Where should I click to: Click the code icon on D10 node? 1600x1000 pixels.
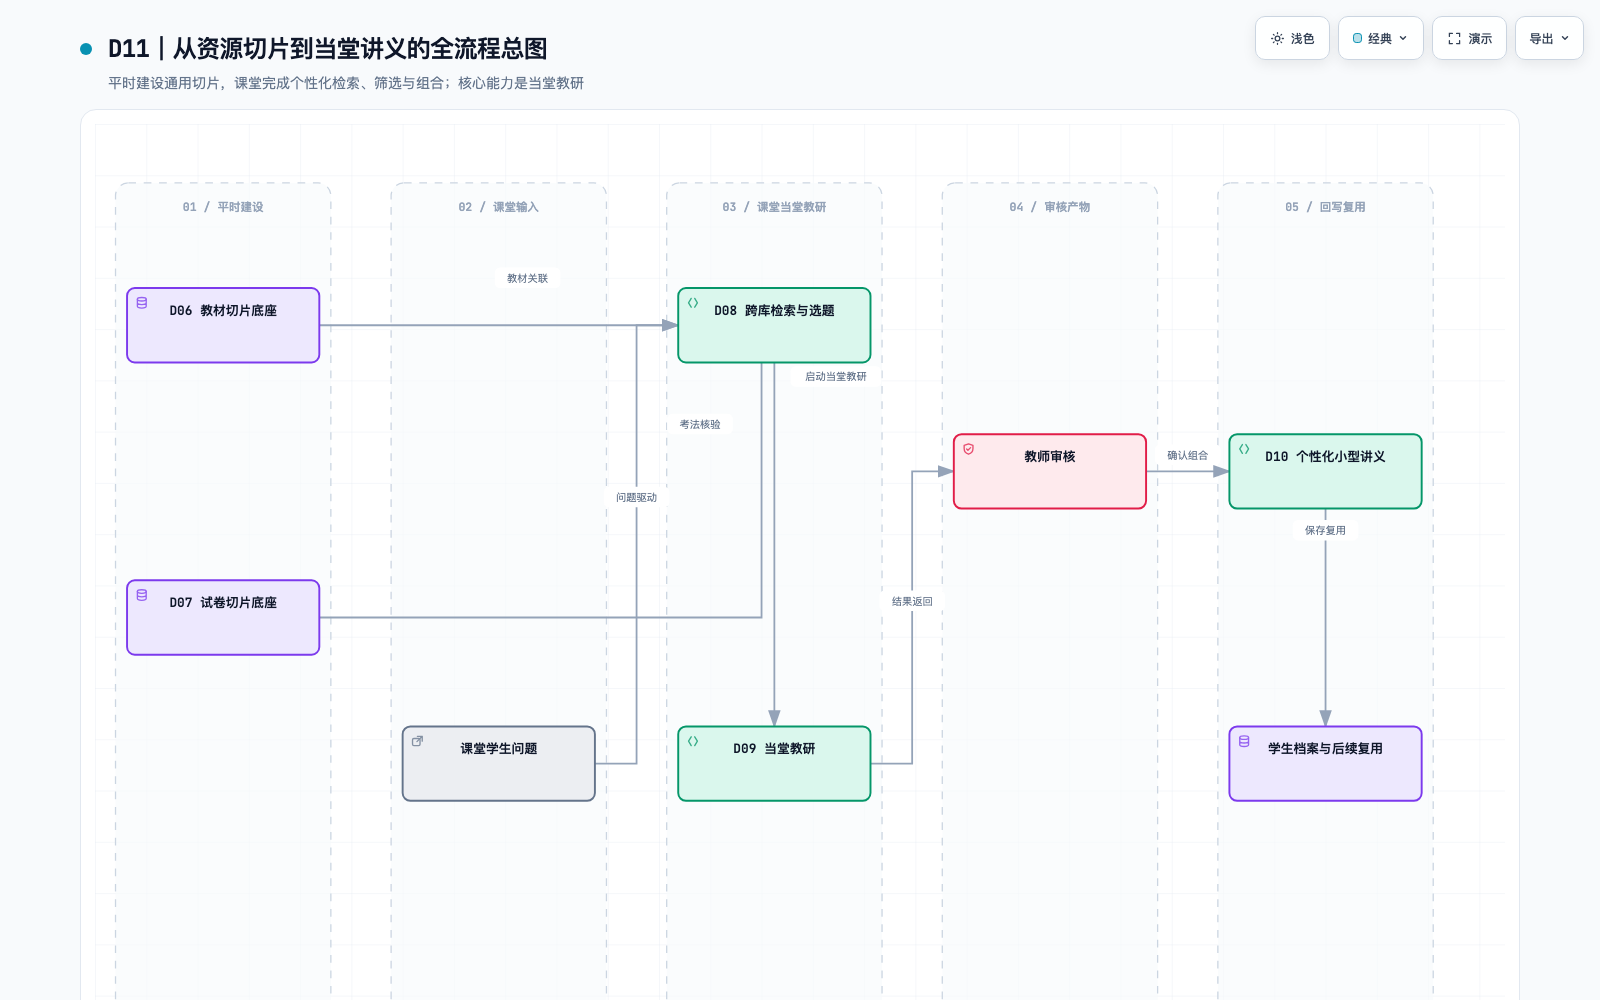click(1244, 449)
